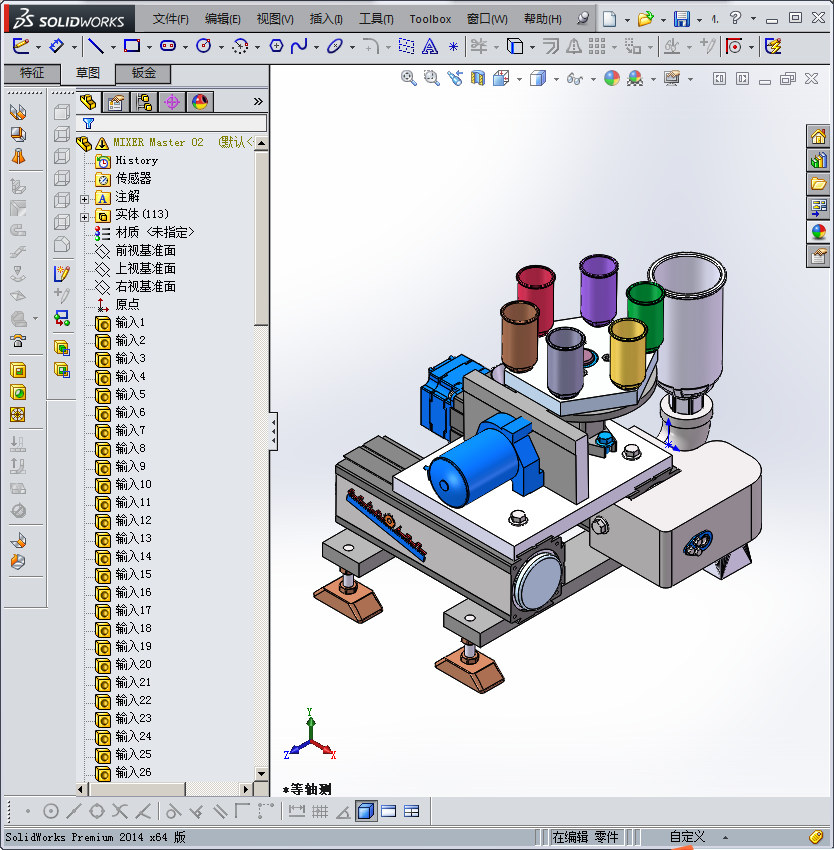This screenshot has height=850, width=834.
Task: Click the Zoom to Area icon
Action: 432,79
